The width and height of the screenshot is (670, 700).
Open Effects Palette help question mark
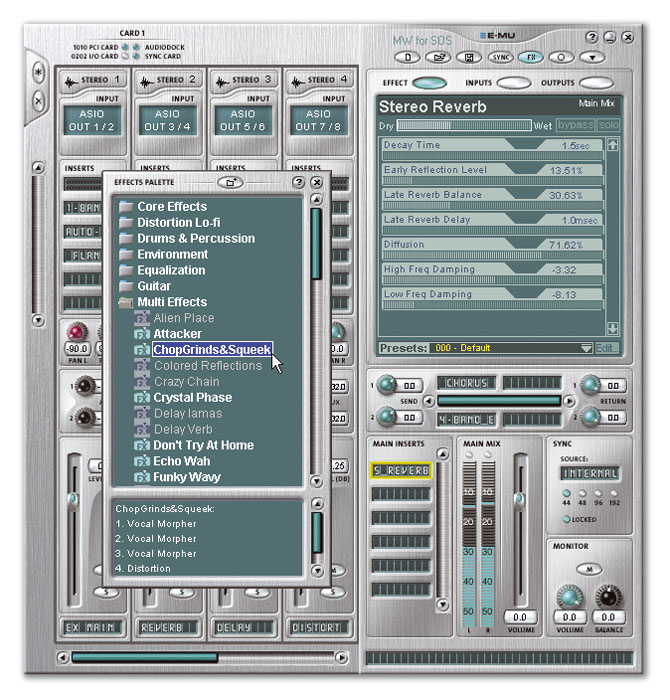click(x=298, y=183)
